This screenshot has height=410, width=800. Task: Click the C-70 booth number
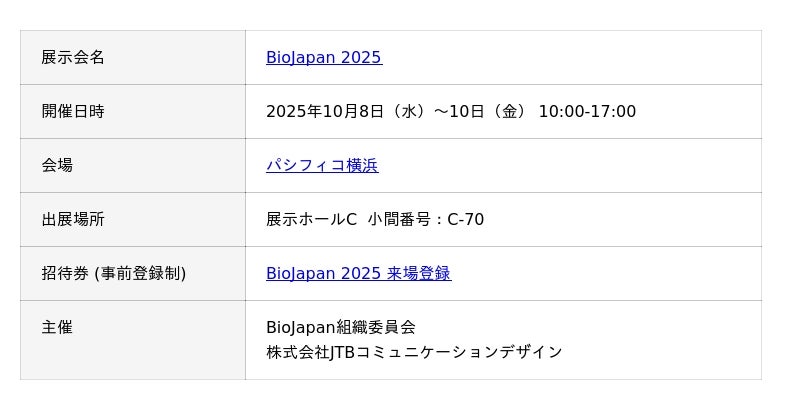click(465, 220)
